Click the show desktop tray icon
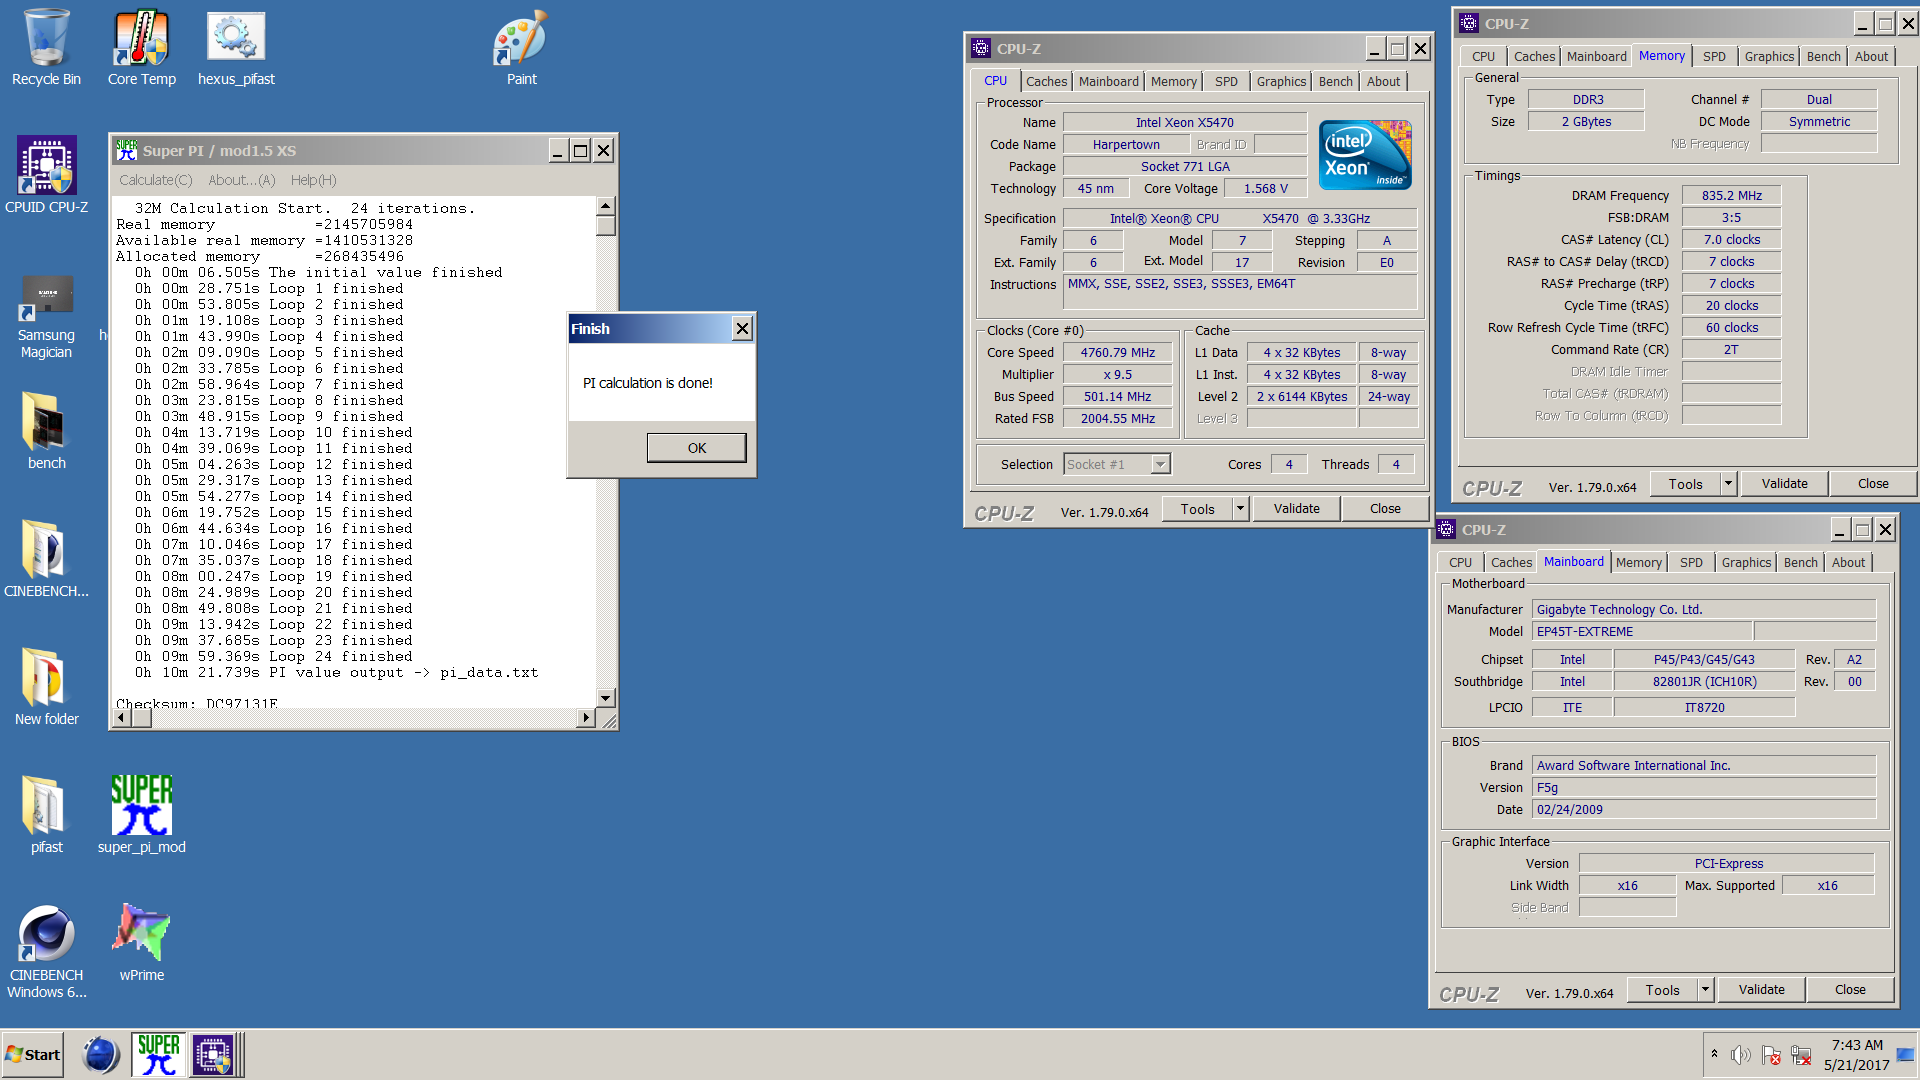The width and height of the screenshot is (1920, 1080). click(x=1906, y=1054)
